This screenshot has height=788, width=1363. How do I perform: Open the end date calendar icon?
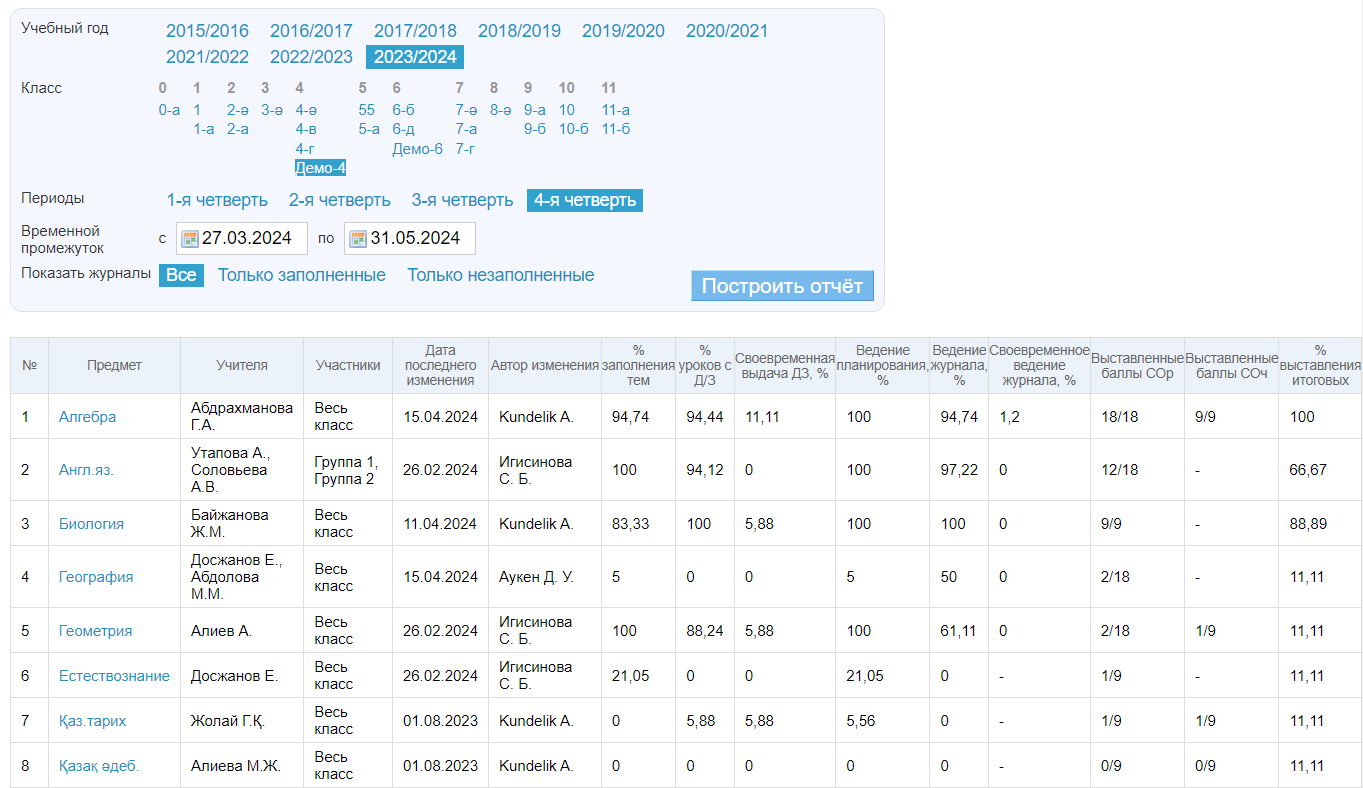pyautogui.click(x=358, y=238)
